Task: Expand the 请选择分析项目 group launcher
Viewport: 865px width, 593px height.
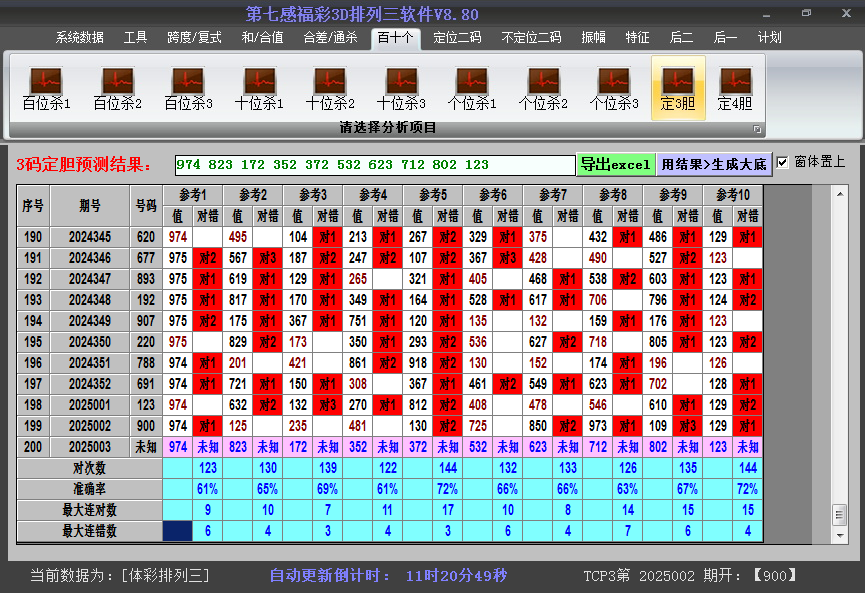Action: coord(757,129)
